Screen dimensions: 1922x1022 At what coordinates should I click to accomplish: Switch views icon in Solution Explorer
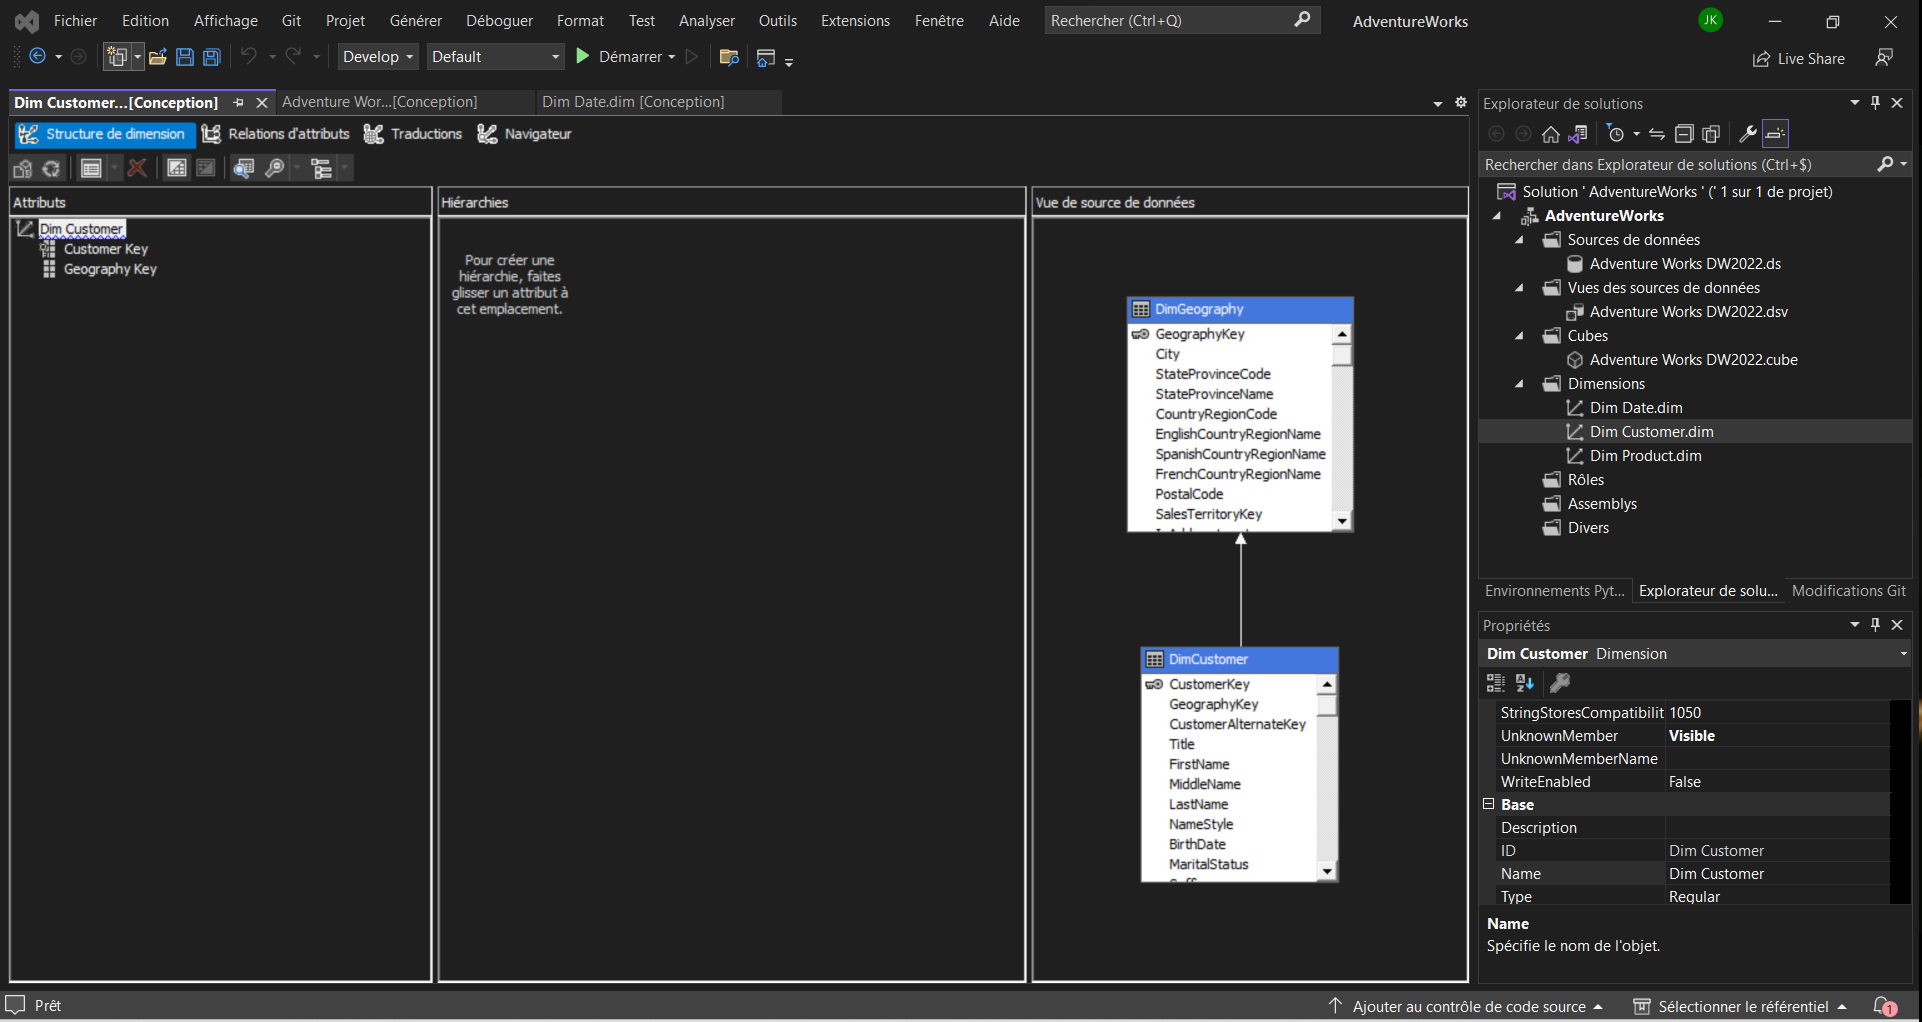(1578, 134)
